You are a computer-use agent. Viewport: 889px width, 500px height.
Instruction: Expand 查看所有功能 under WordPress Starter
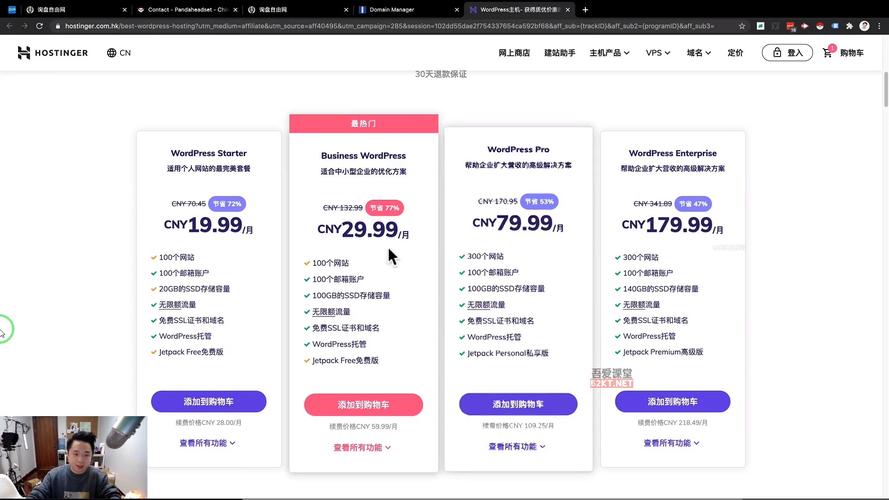click(208, 443)
